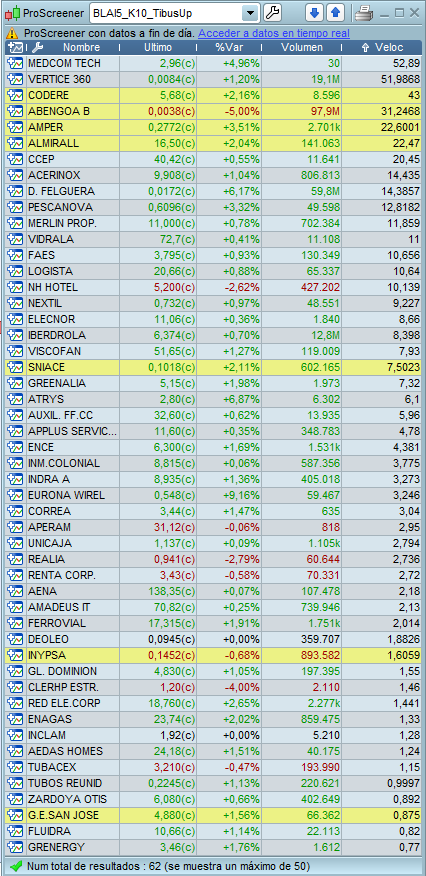This screenshot has width=426, height=876.
Task: Click the blue up arrow button
Action: click(x=336, y=13)
